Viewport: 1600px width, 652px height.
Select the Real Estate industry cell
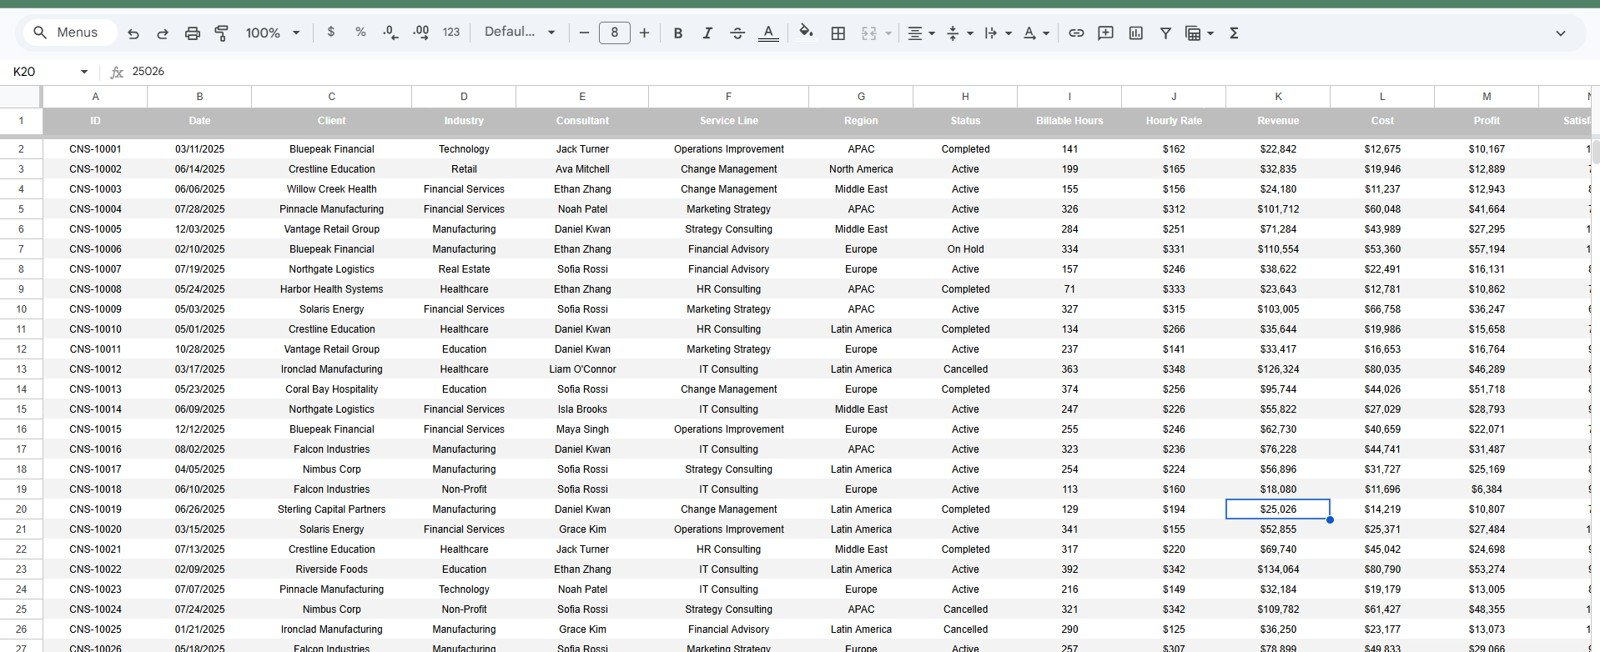click(x=463, y=269)
